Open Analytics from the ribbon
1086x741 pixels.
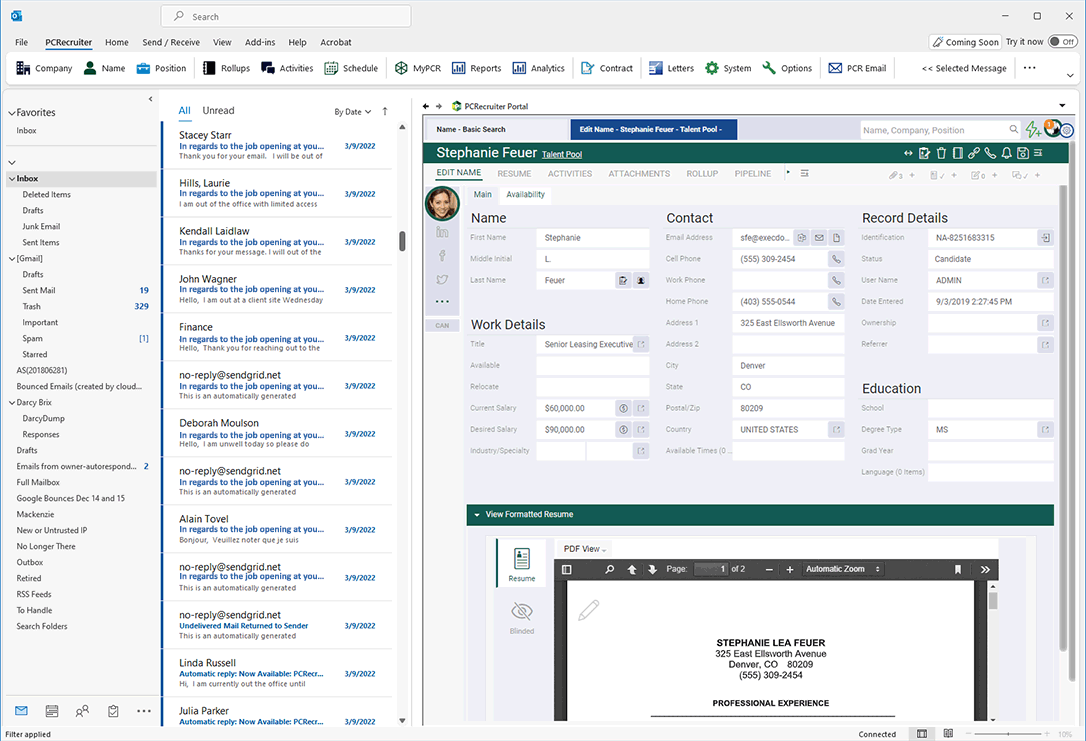538,68
